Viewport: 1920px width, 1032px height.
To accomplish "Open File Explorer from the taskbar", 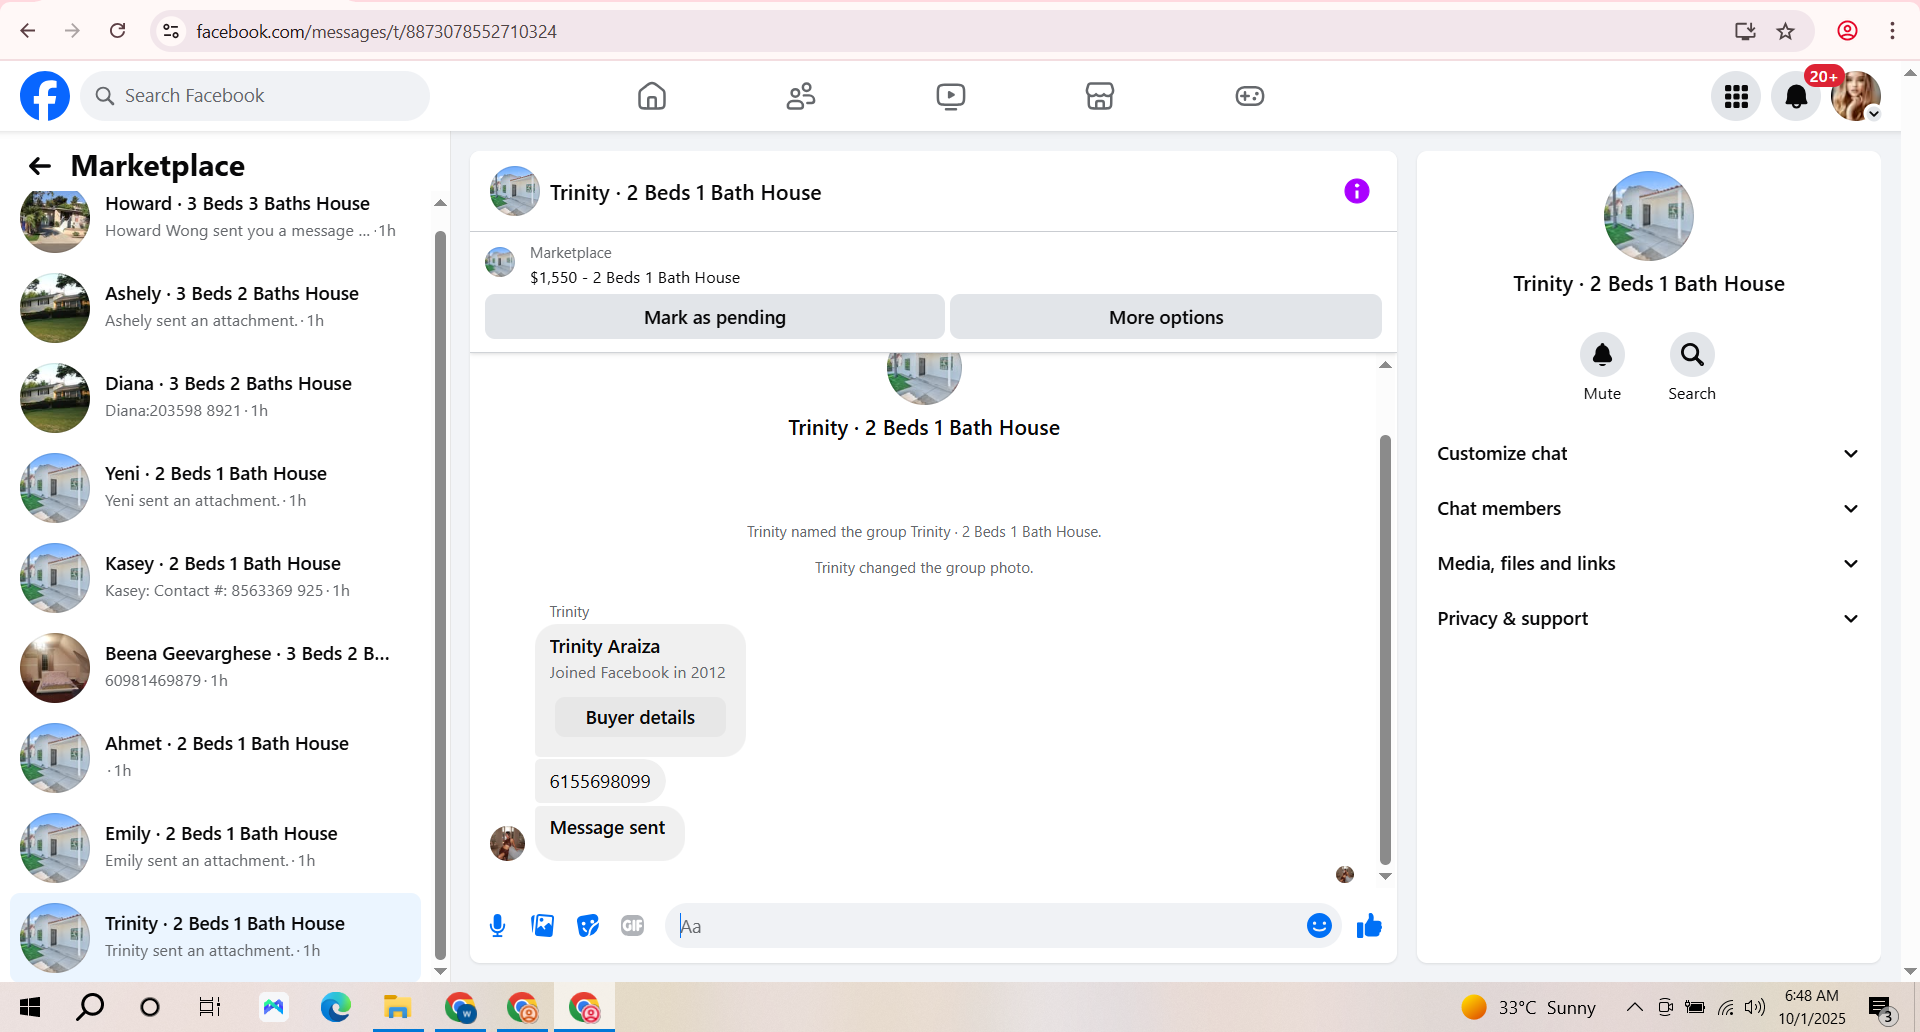I will pos(397,1007).
